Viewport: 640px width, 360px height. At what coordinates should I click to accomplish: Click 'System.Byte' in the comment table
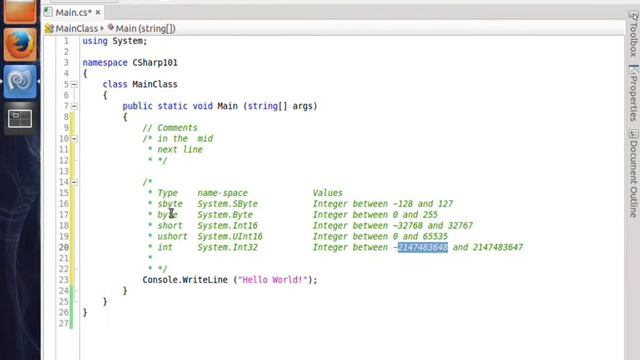(225, 215)
